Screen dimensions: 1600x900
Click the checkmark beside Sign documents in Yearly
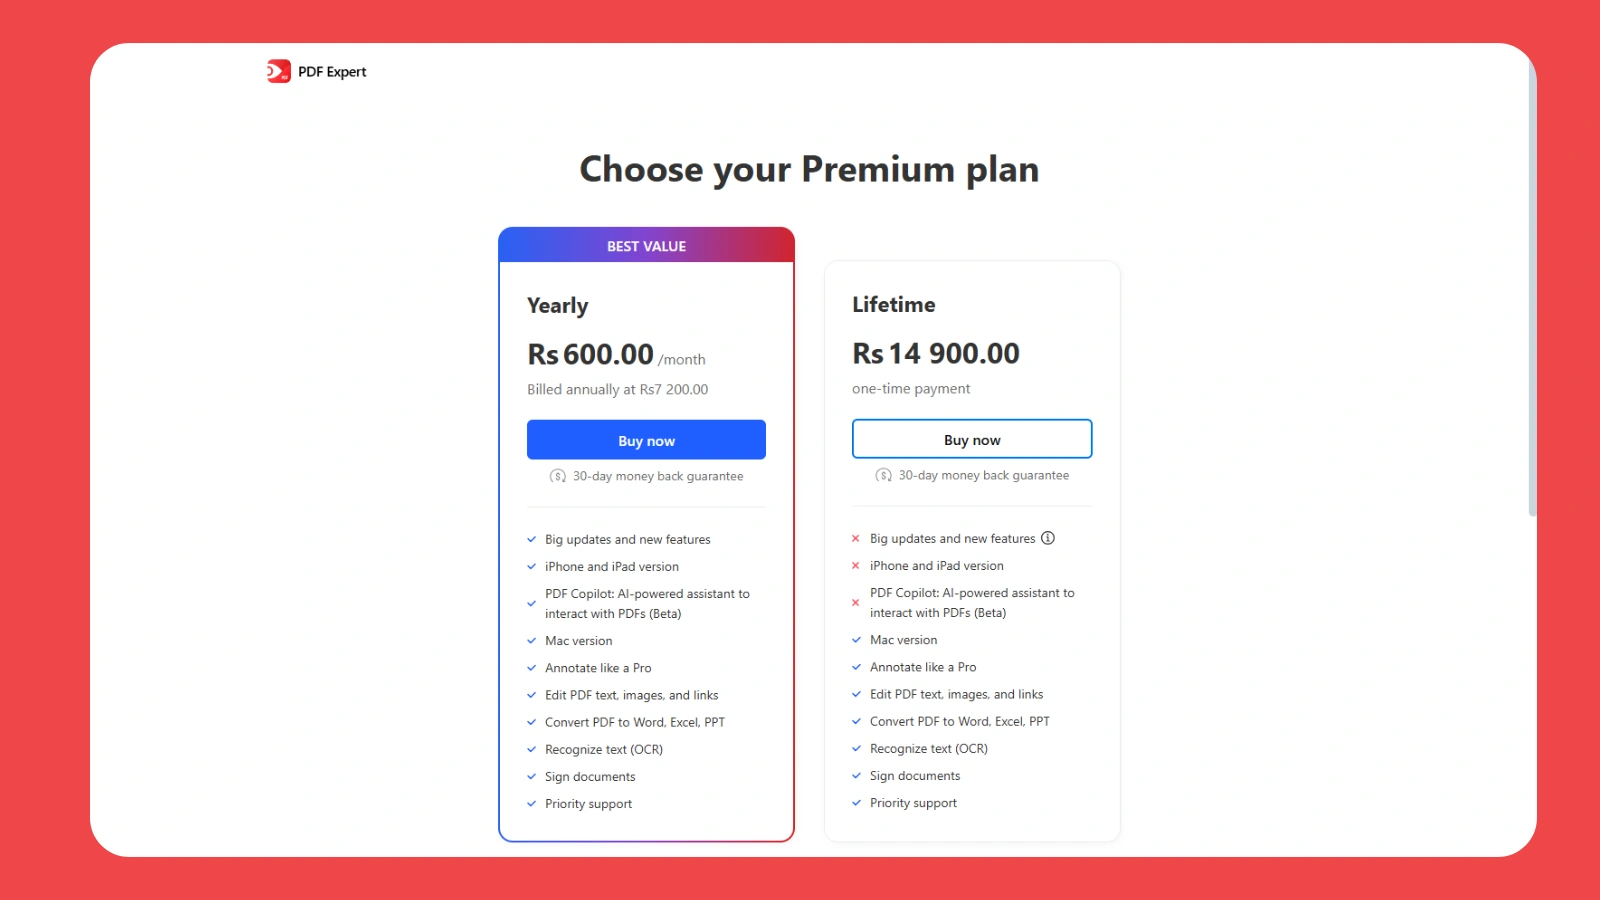pyautogui.click(x=531, y=776)
